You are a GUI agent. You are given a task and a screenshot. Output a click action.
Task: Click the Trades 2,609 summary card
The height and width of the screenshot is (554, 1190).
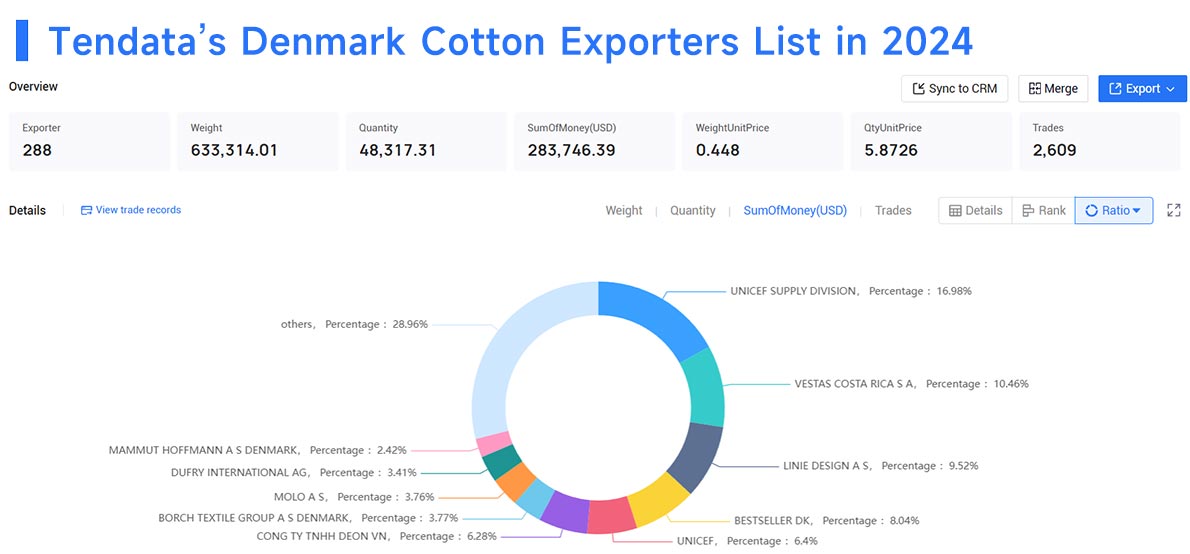click(1100, 141)
